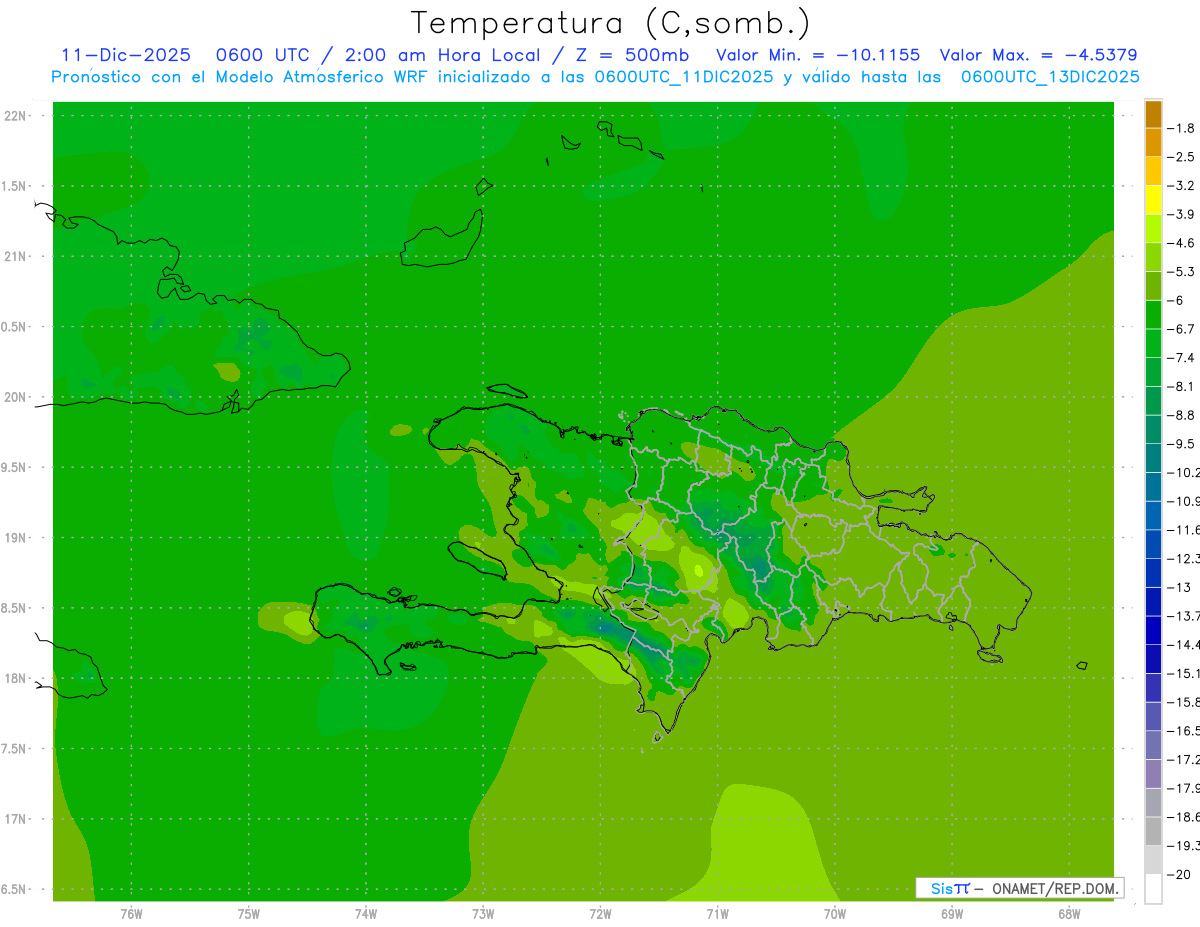The width and height of the screenshot is (1200, 927).
Task: Click the '0600UTC_11DIC2025' initialization timestamp
Action: [x=684, y=77]
